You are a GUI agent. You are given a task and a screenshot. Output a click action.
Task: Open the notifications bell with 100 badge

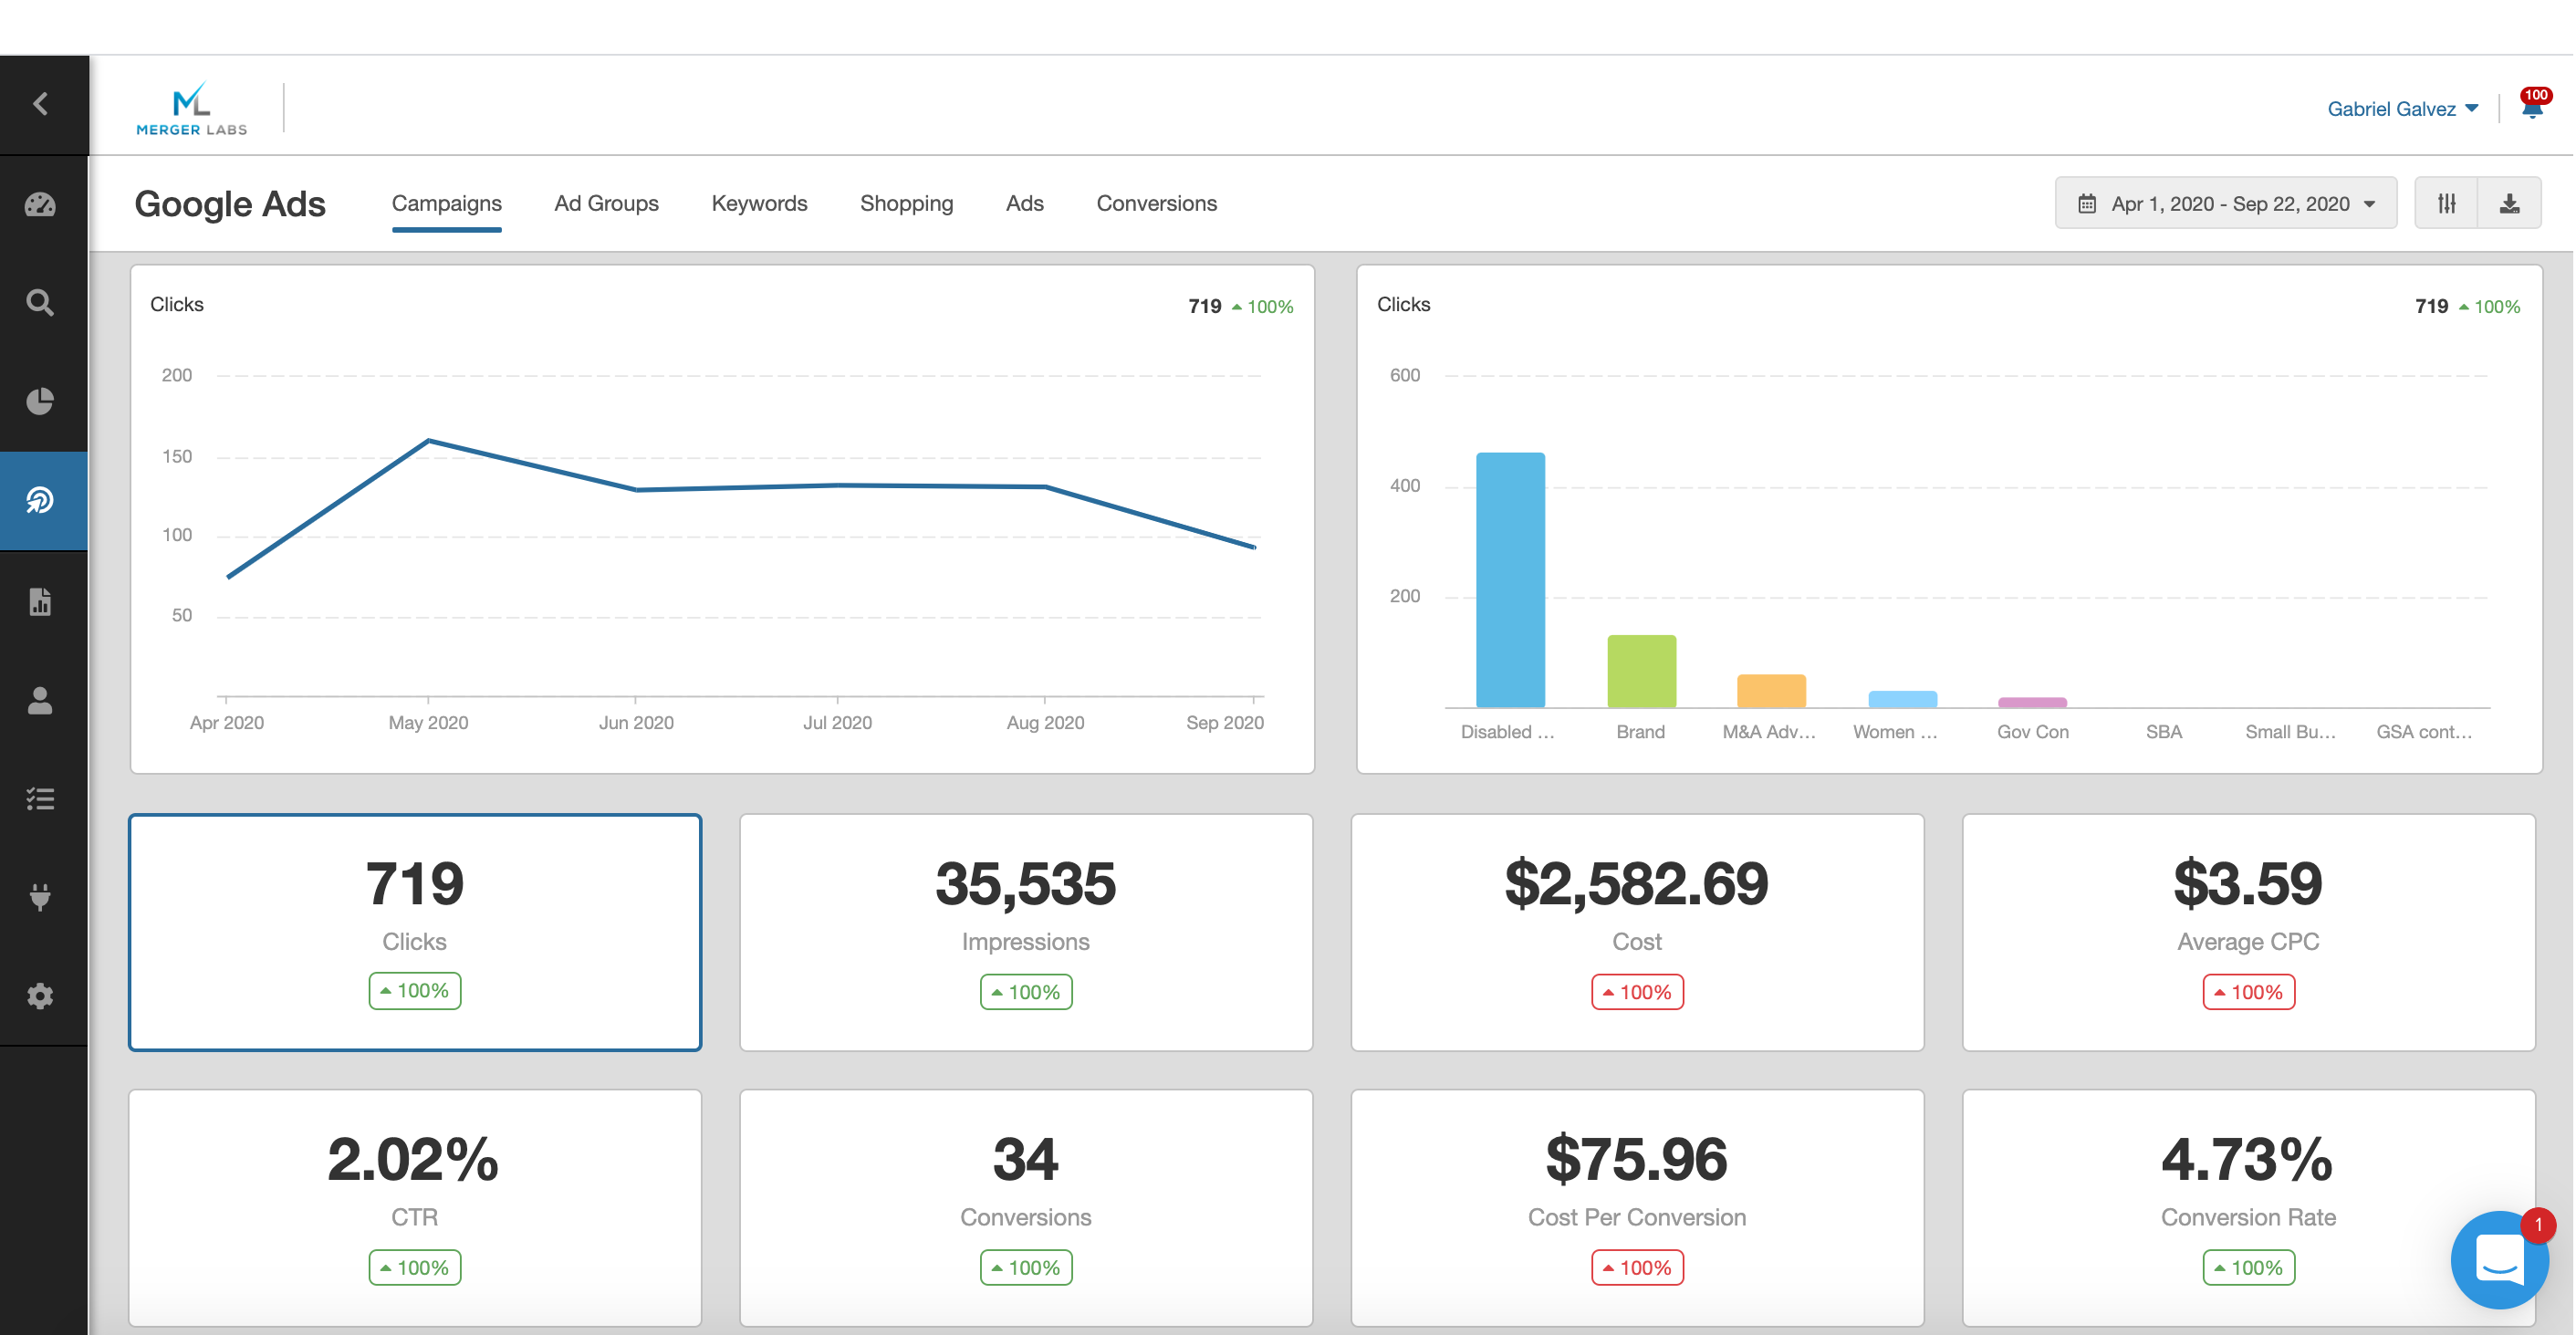click(x=2532, y=106)
